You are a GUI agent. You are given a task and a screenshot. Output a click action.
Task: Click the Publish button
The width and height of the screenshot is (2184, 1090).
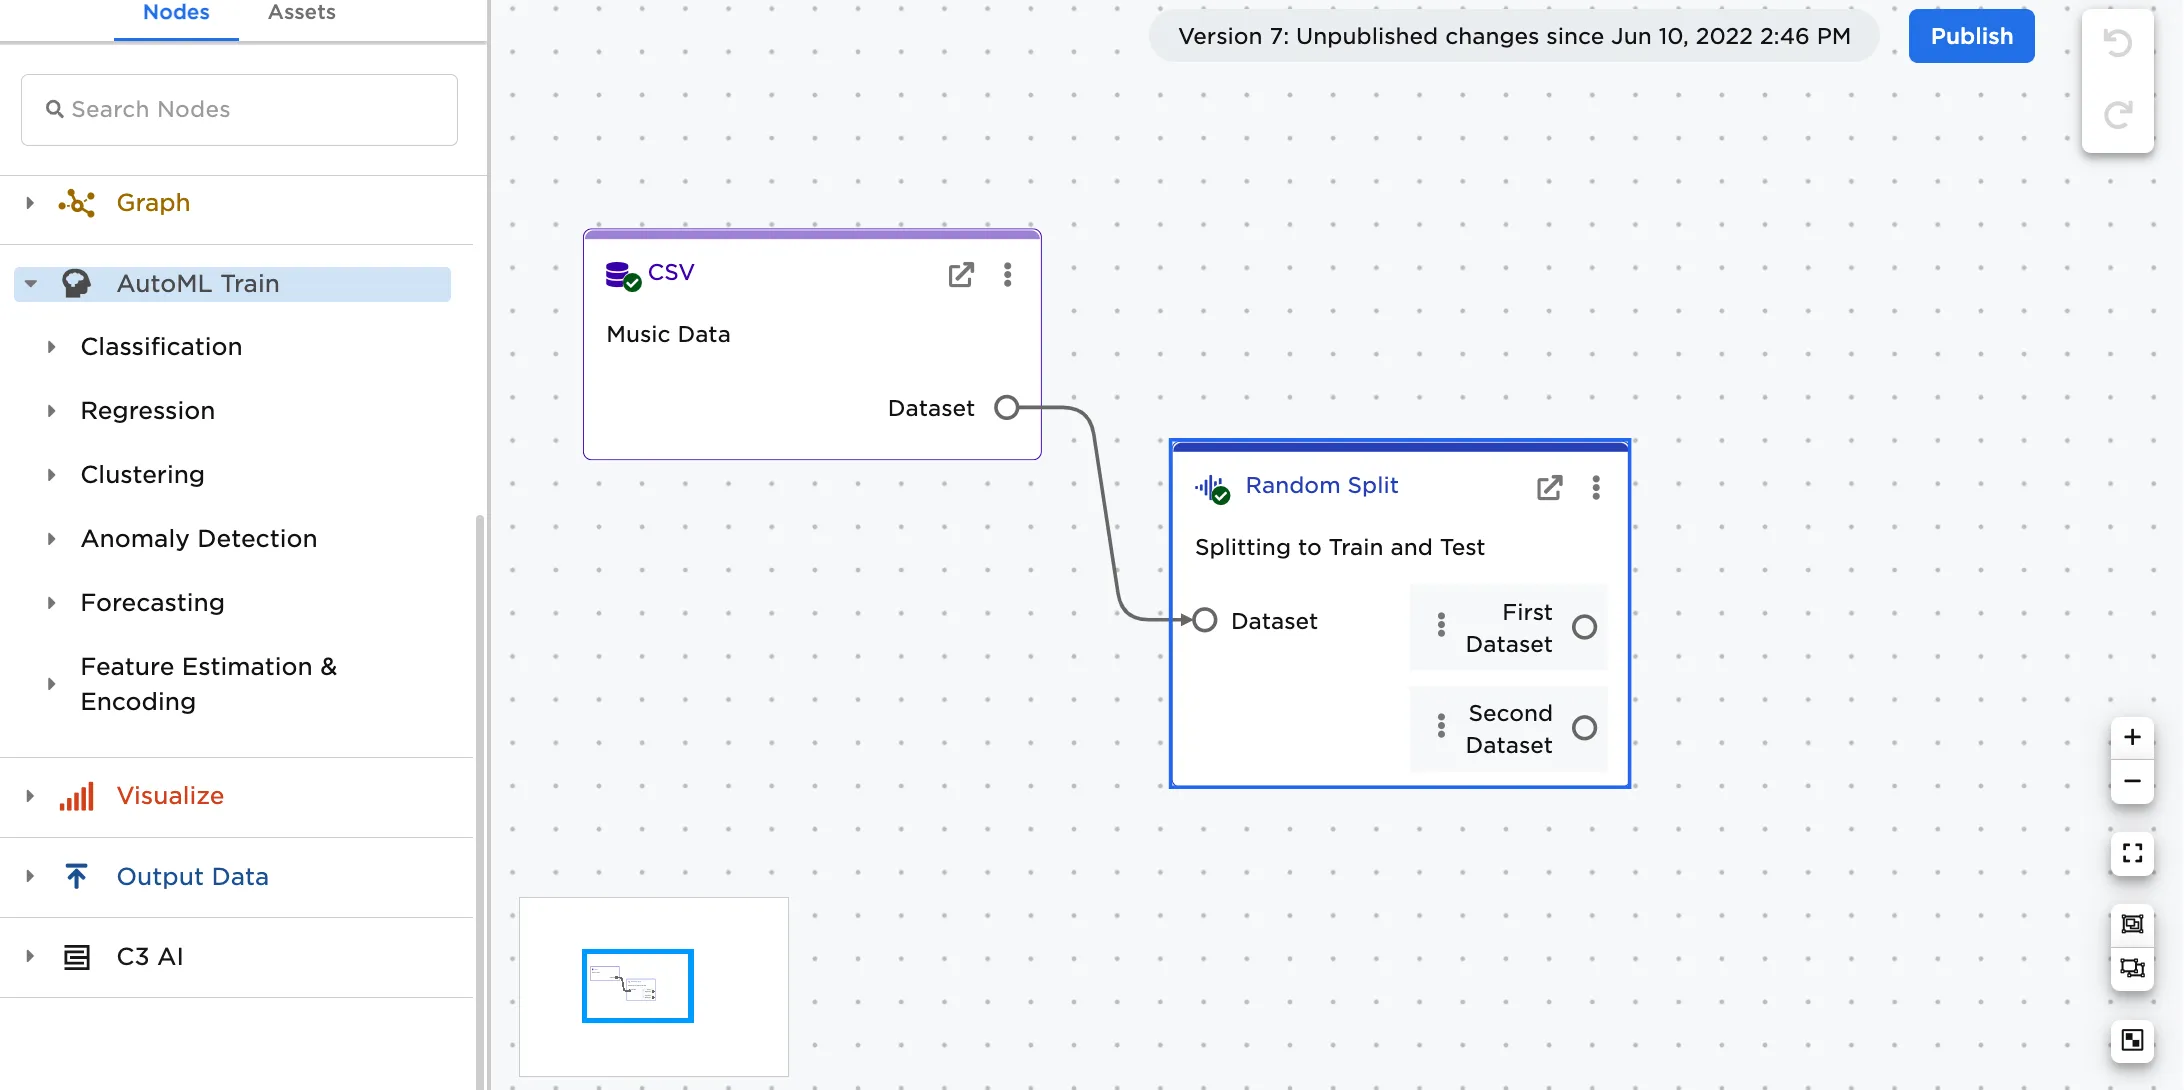pos(1969,35)
